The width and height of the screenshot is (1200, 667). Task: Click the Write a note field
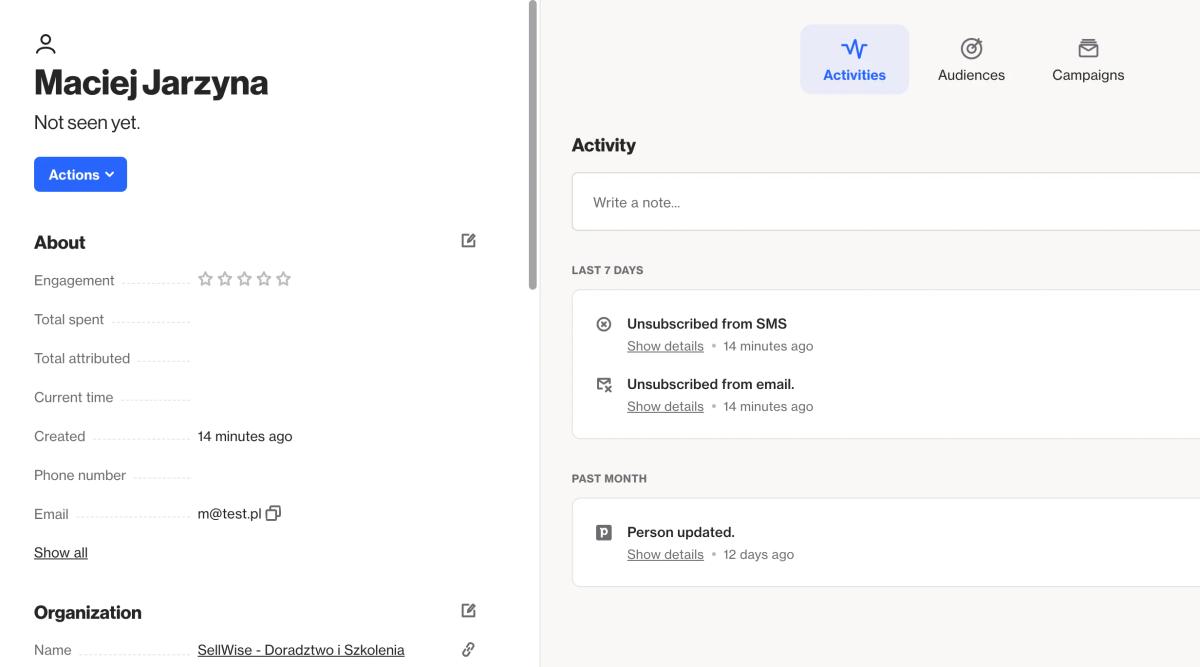coord(886,202)
